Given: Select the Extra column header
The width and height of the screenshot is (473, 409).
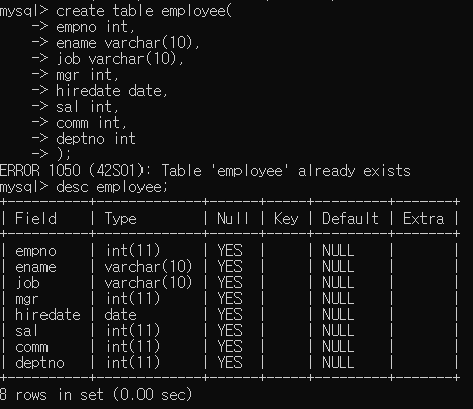Looking at the screenshot, I should tap(423, 219).
